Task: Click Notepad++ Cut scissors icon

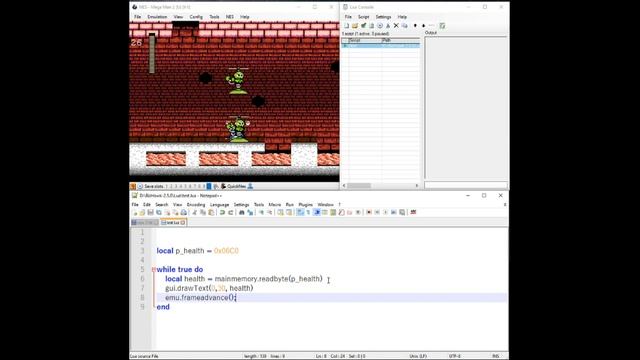Action: pos(194,212)
